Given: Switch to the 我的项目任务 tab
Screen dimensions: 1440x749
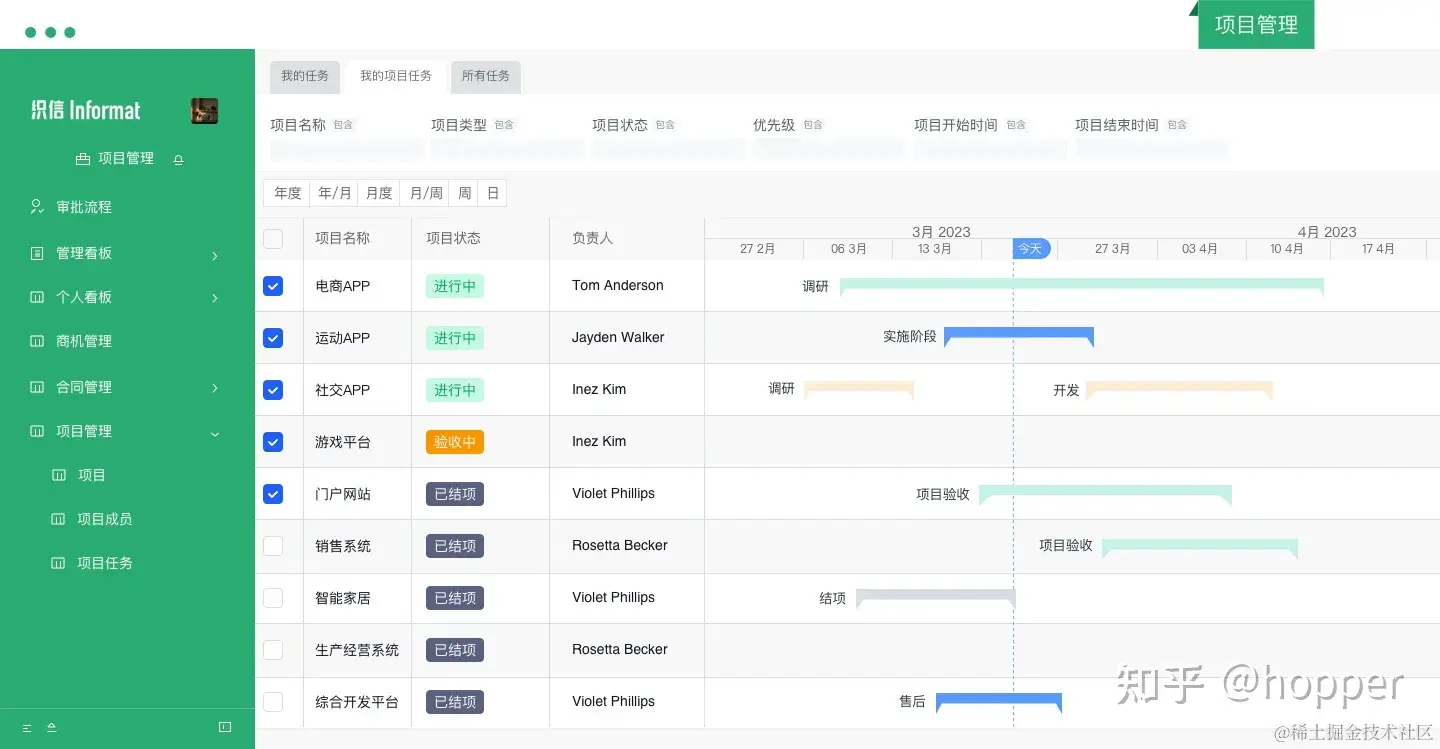Looking at the screenshot, I should [x=396, y=77].
